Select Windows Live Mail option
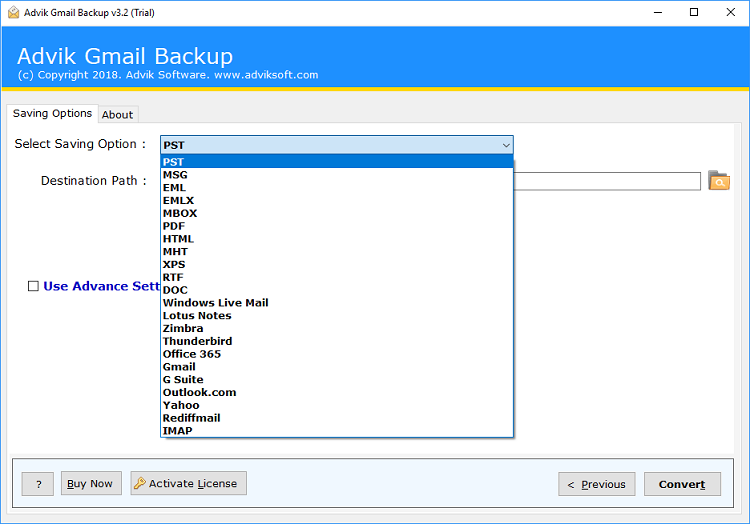The image size is (750, 524). click(x=337, y=303)
